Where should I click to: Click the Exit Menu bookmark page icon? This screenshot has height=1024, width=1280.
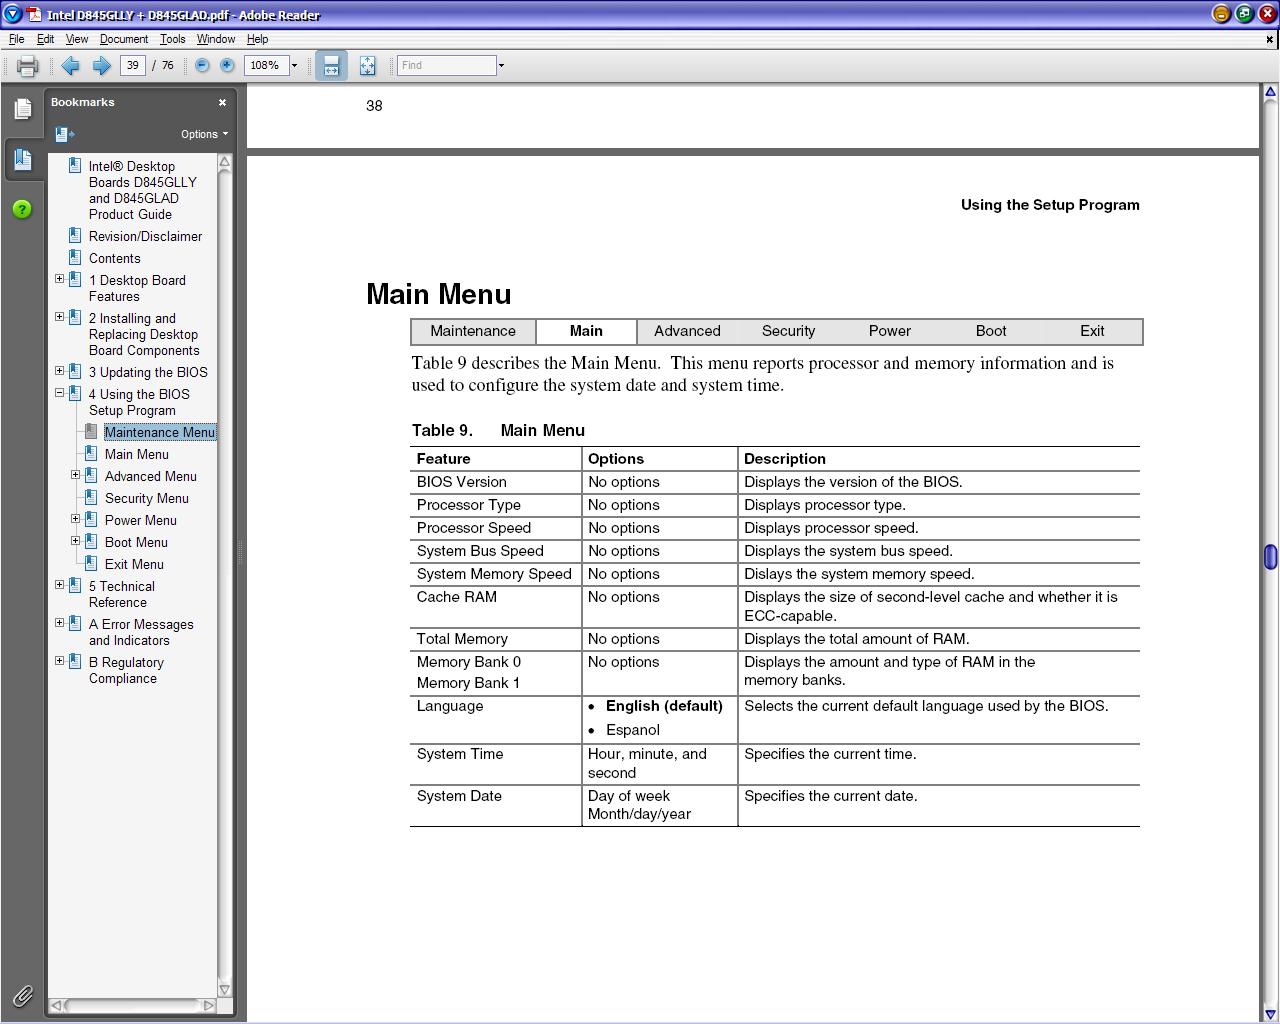pyautogui.click(x=91, y=563)
